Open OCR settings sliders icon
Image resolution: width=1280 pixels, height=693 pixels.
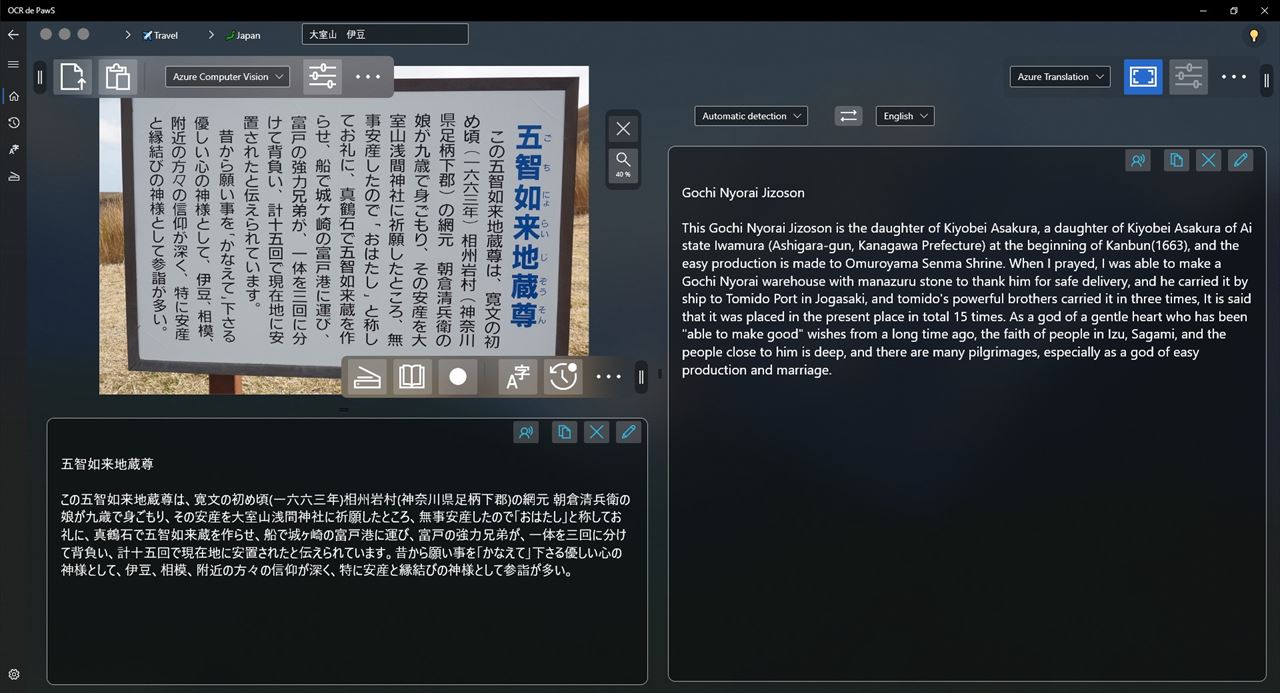pos(322,77)
